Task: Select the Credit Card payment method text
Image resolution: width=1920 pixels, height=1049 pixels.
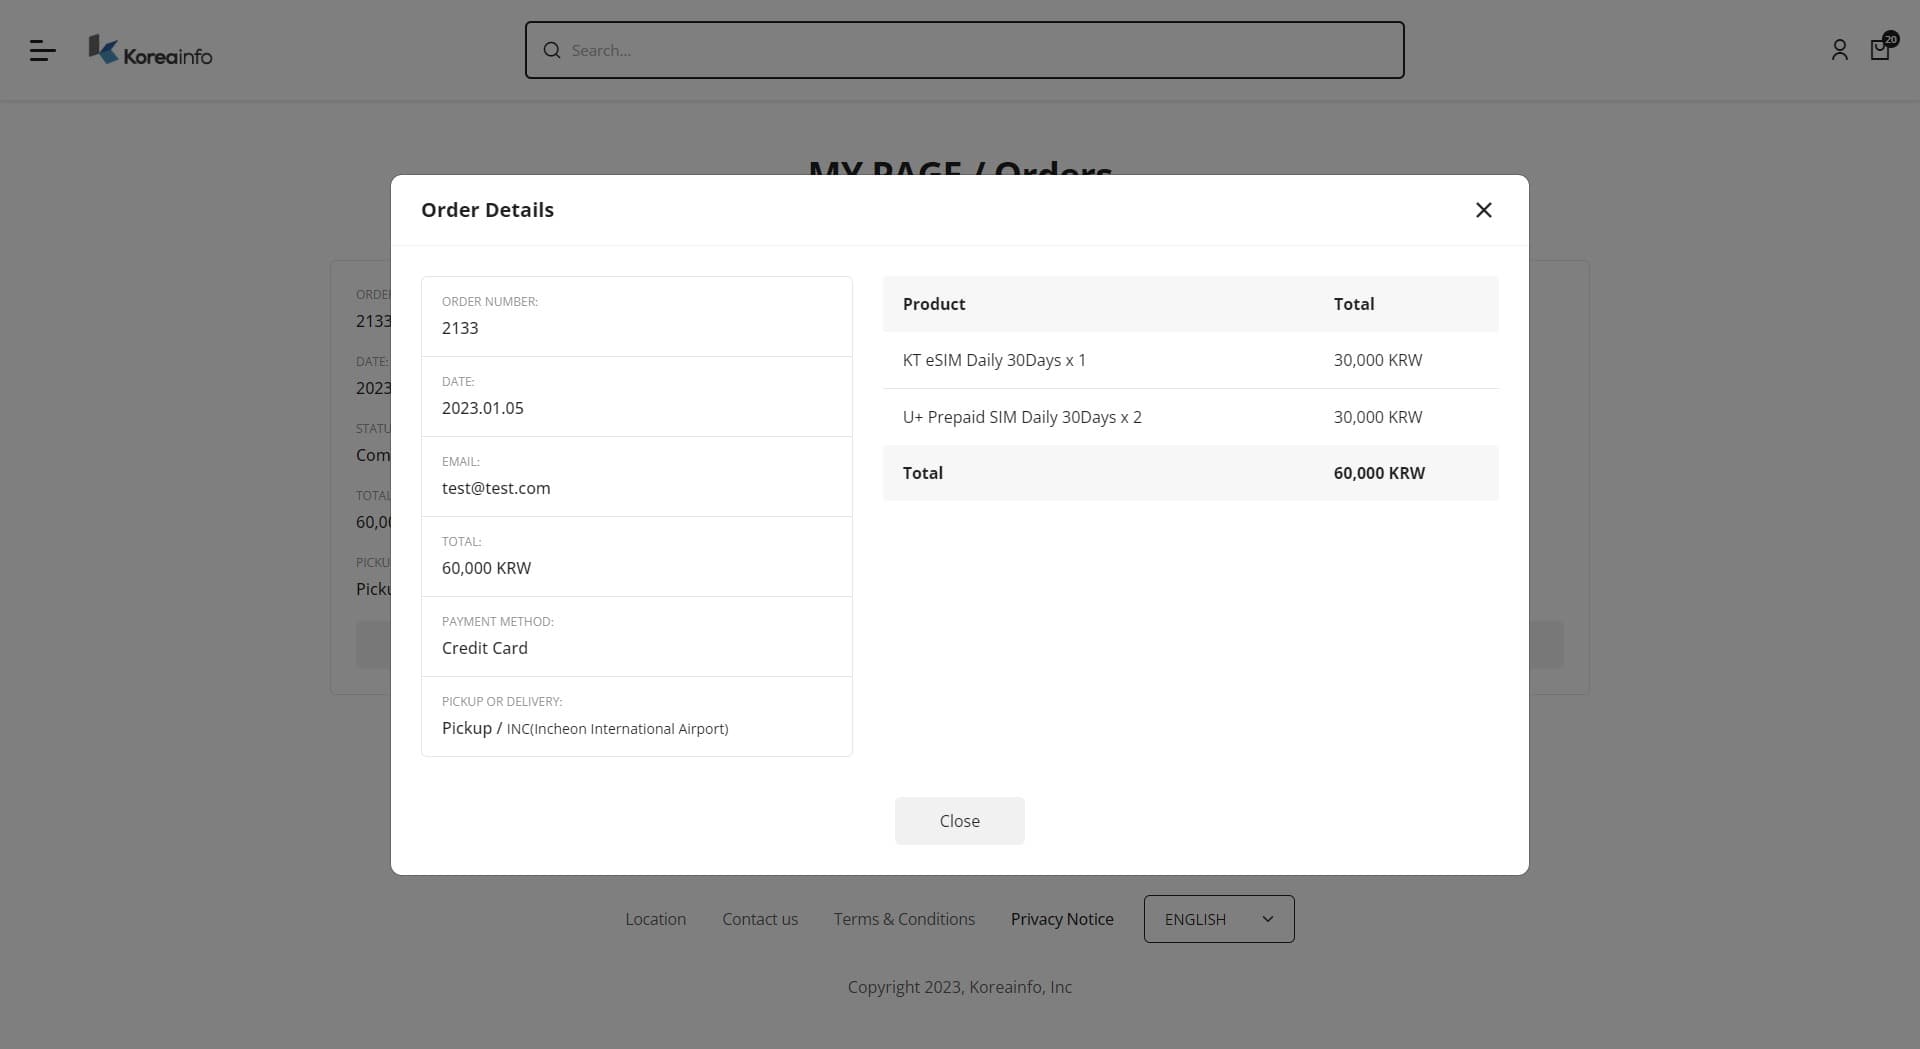Action: (x=485, y=648)
